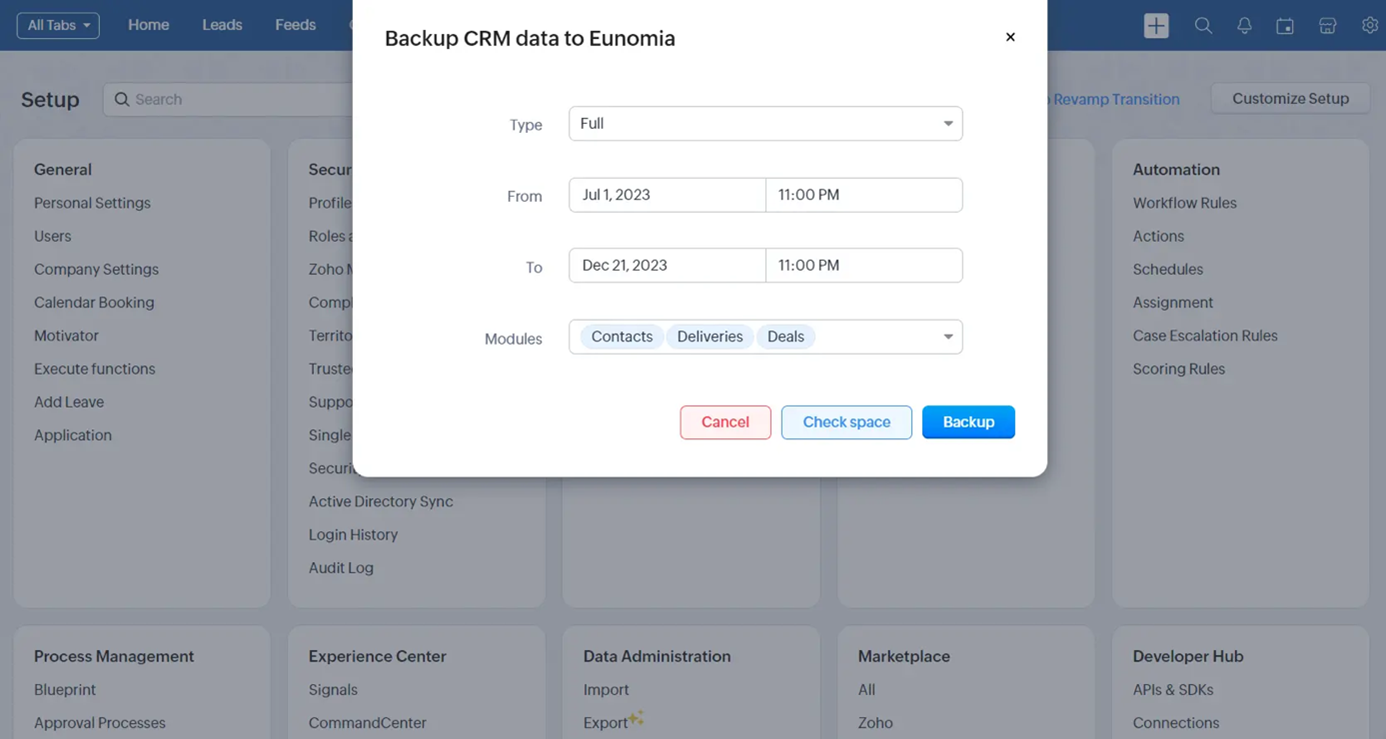Screen dimensions: 1386x739
Task: Open the calendar icon in top bar
Action: 1285,26
